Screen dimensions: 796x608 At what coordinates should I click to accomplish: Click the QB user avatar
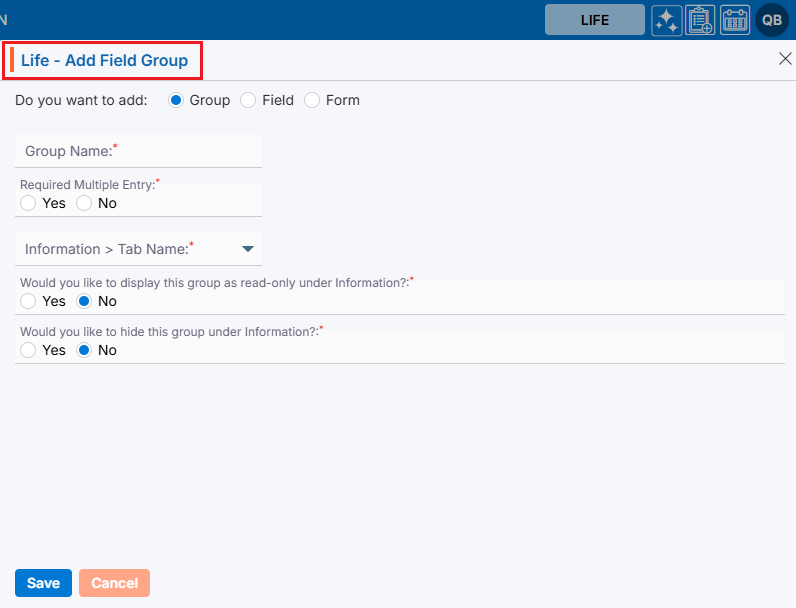(x=772, y=20)
